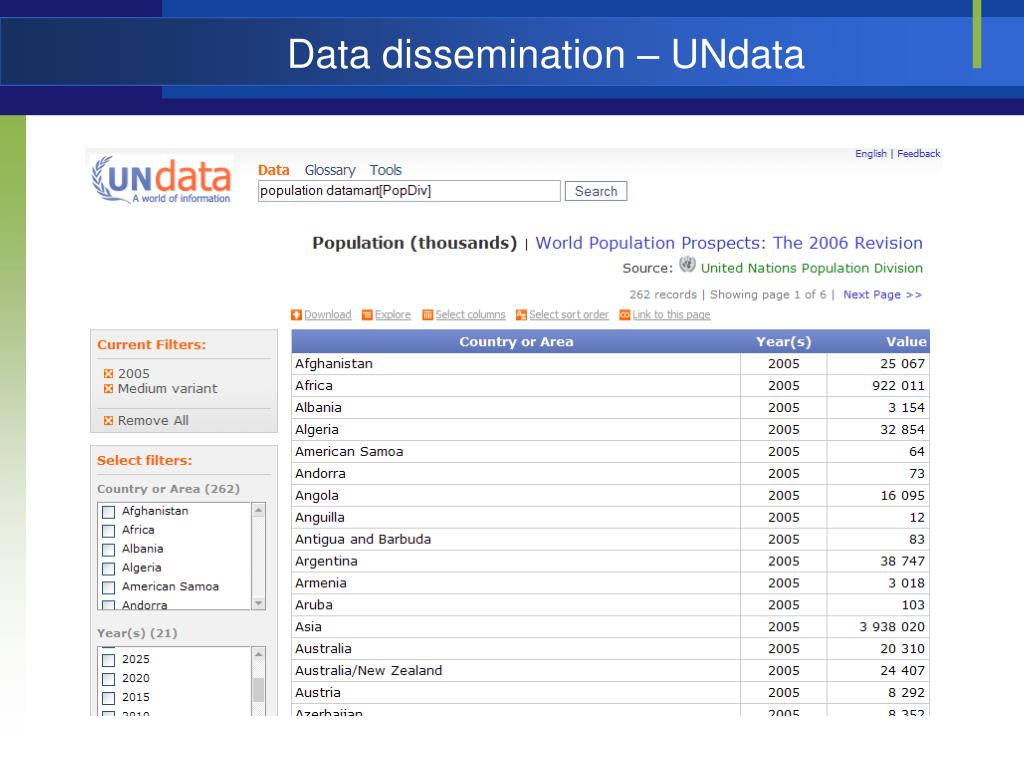Image resolution: width=1024 pixels, height=768 pixels.
Task: Click the value 38 747 for Argentina
Action: [903, 561]
